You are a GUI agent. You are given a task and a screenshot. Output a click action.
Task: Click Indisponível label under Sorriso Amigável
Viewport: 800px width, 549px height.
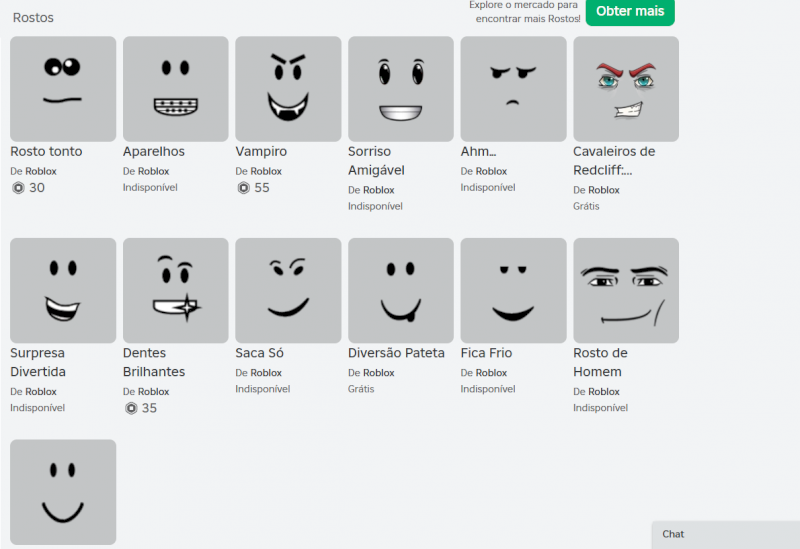point(375,207)
